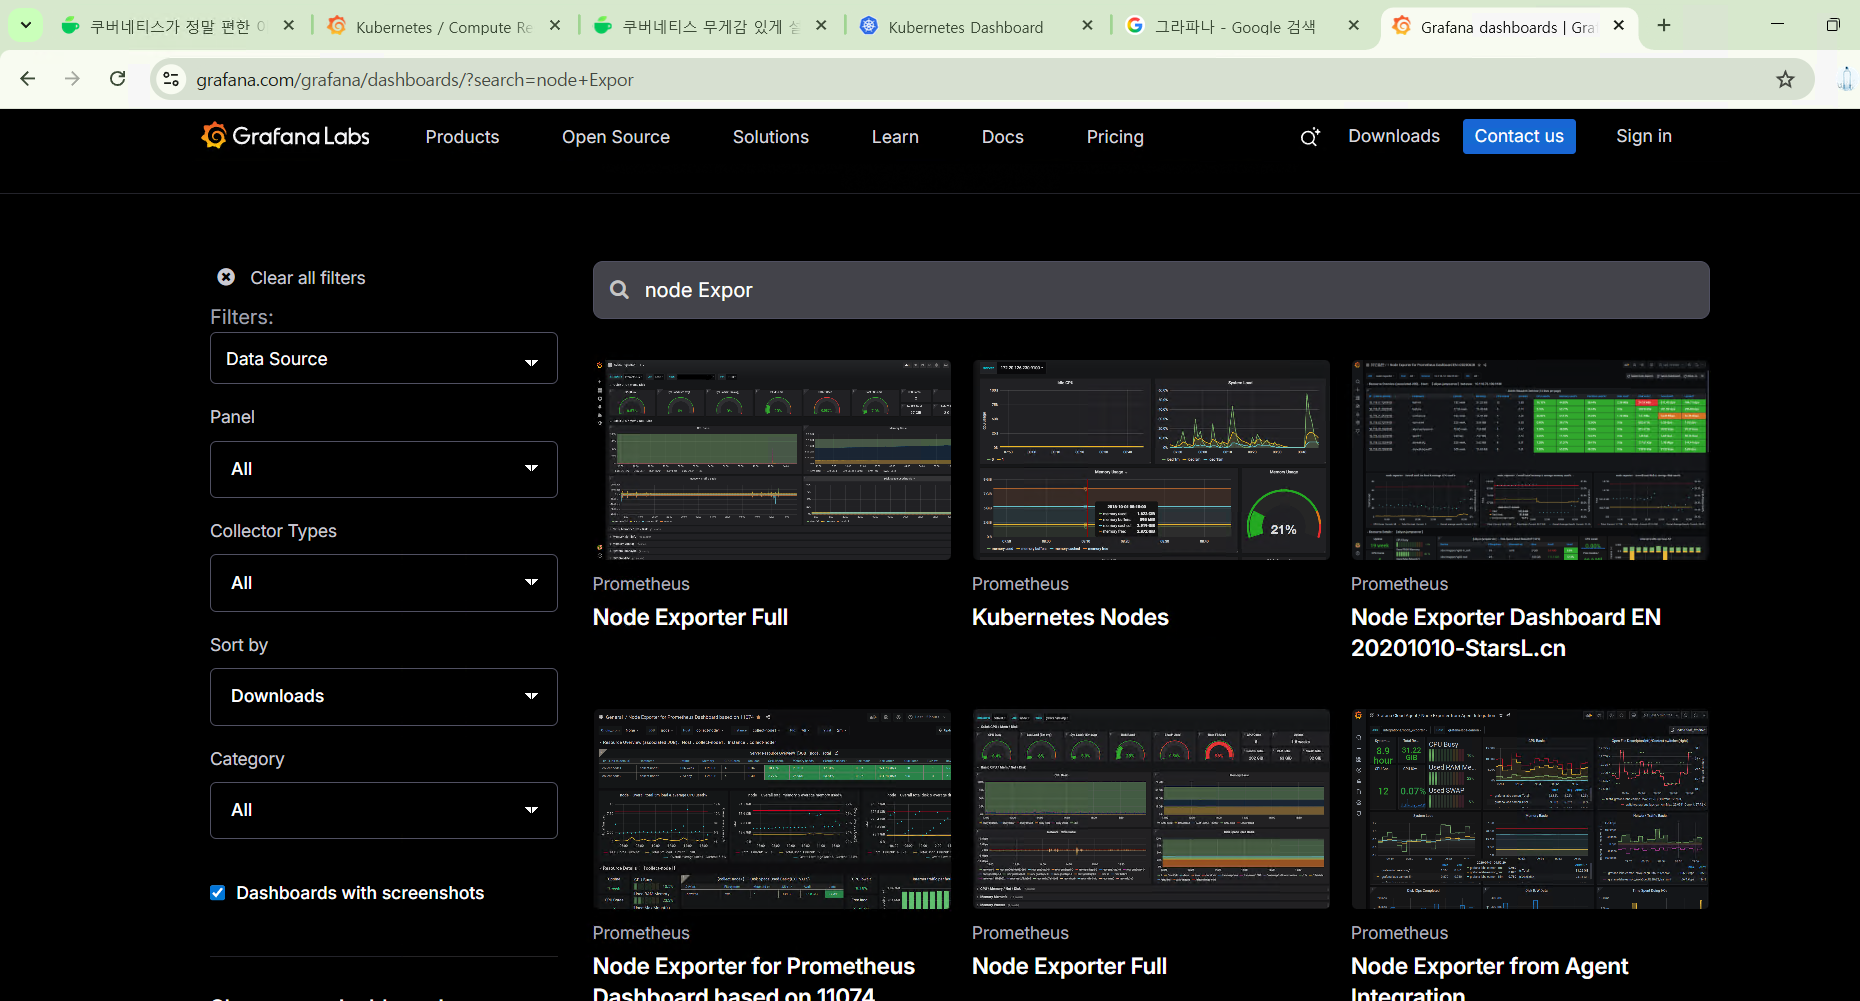Open Node Exporter Dashboard EN 20201010-StarsL.cn
The image size is (1860, 1001).
click(x=1506, y=633)
